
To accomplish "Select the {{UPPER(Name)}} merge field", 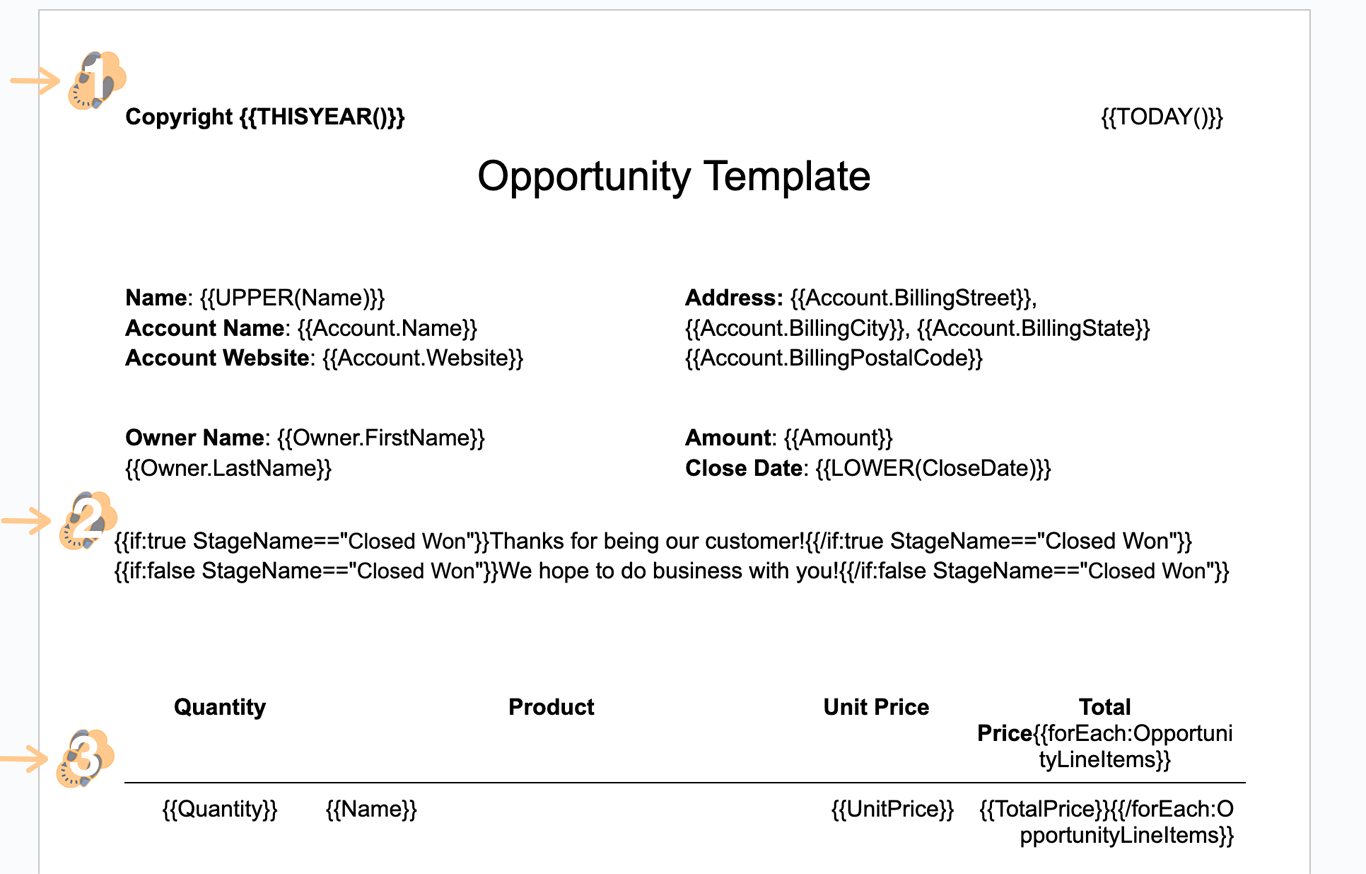I will (292, 298).
